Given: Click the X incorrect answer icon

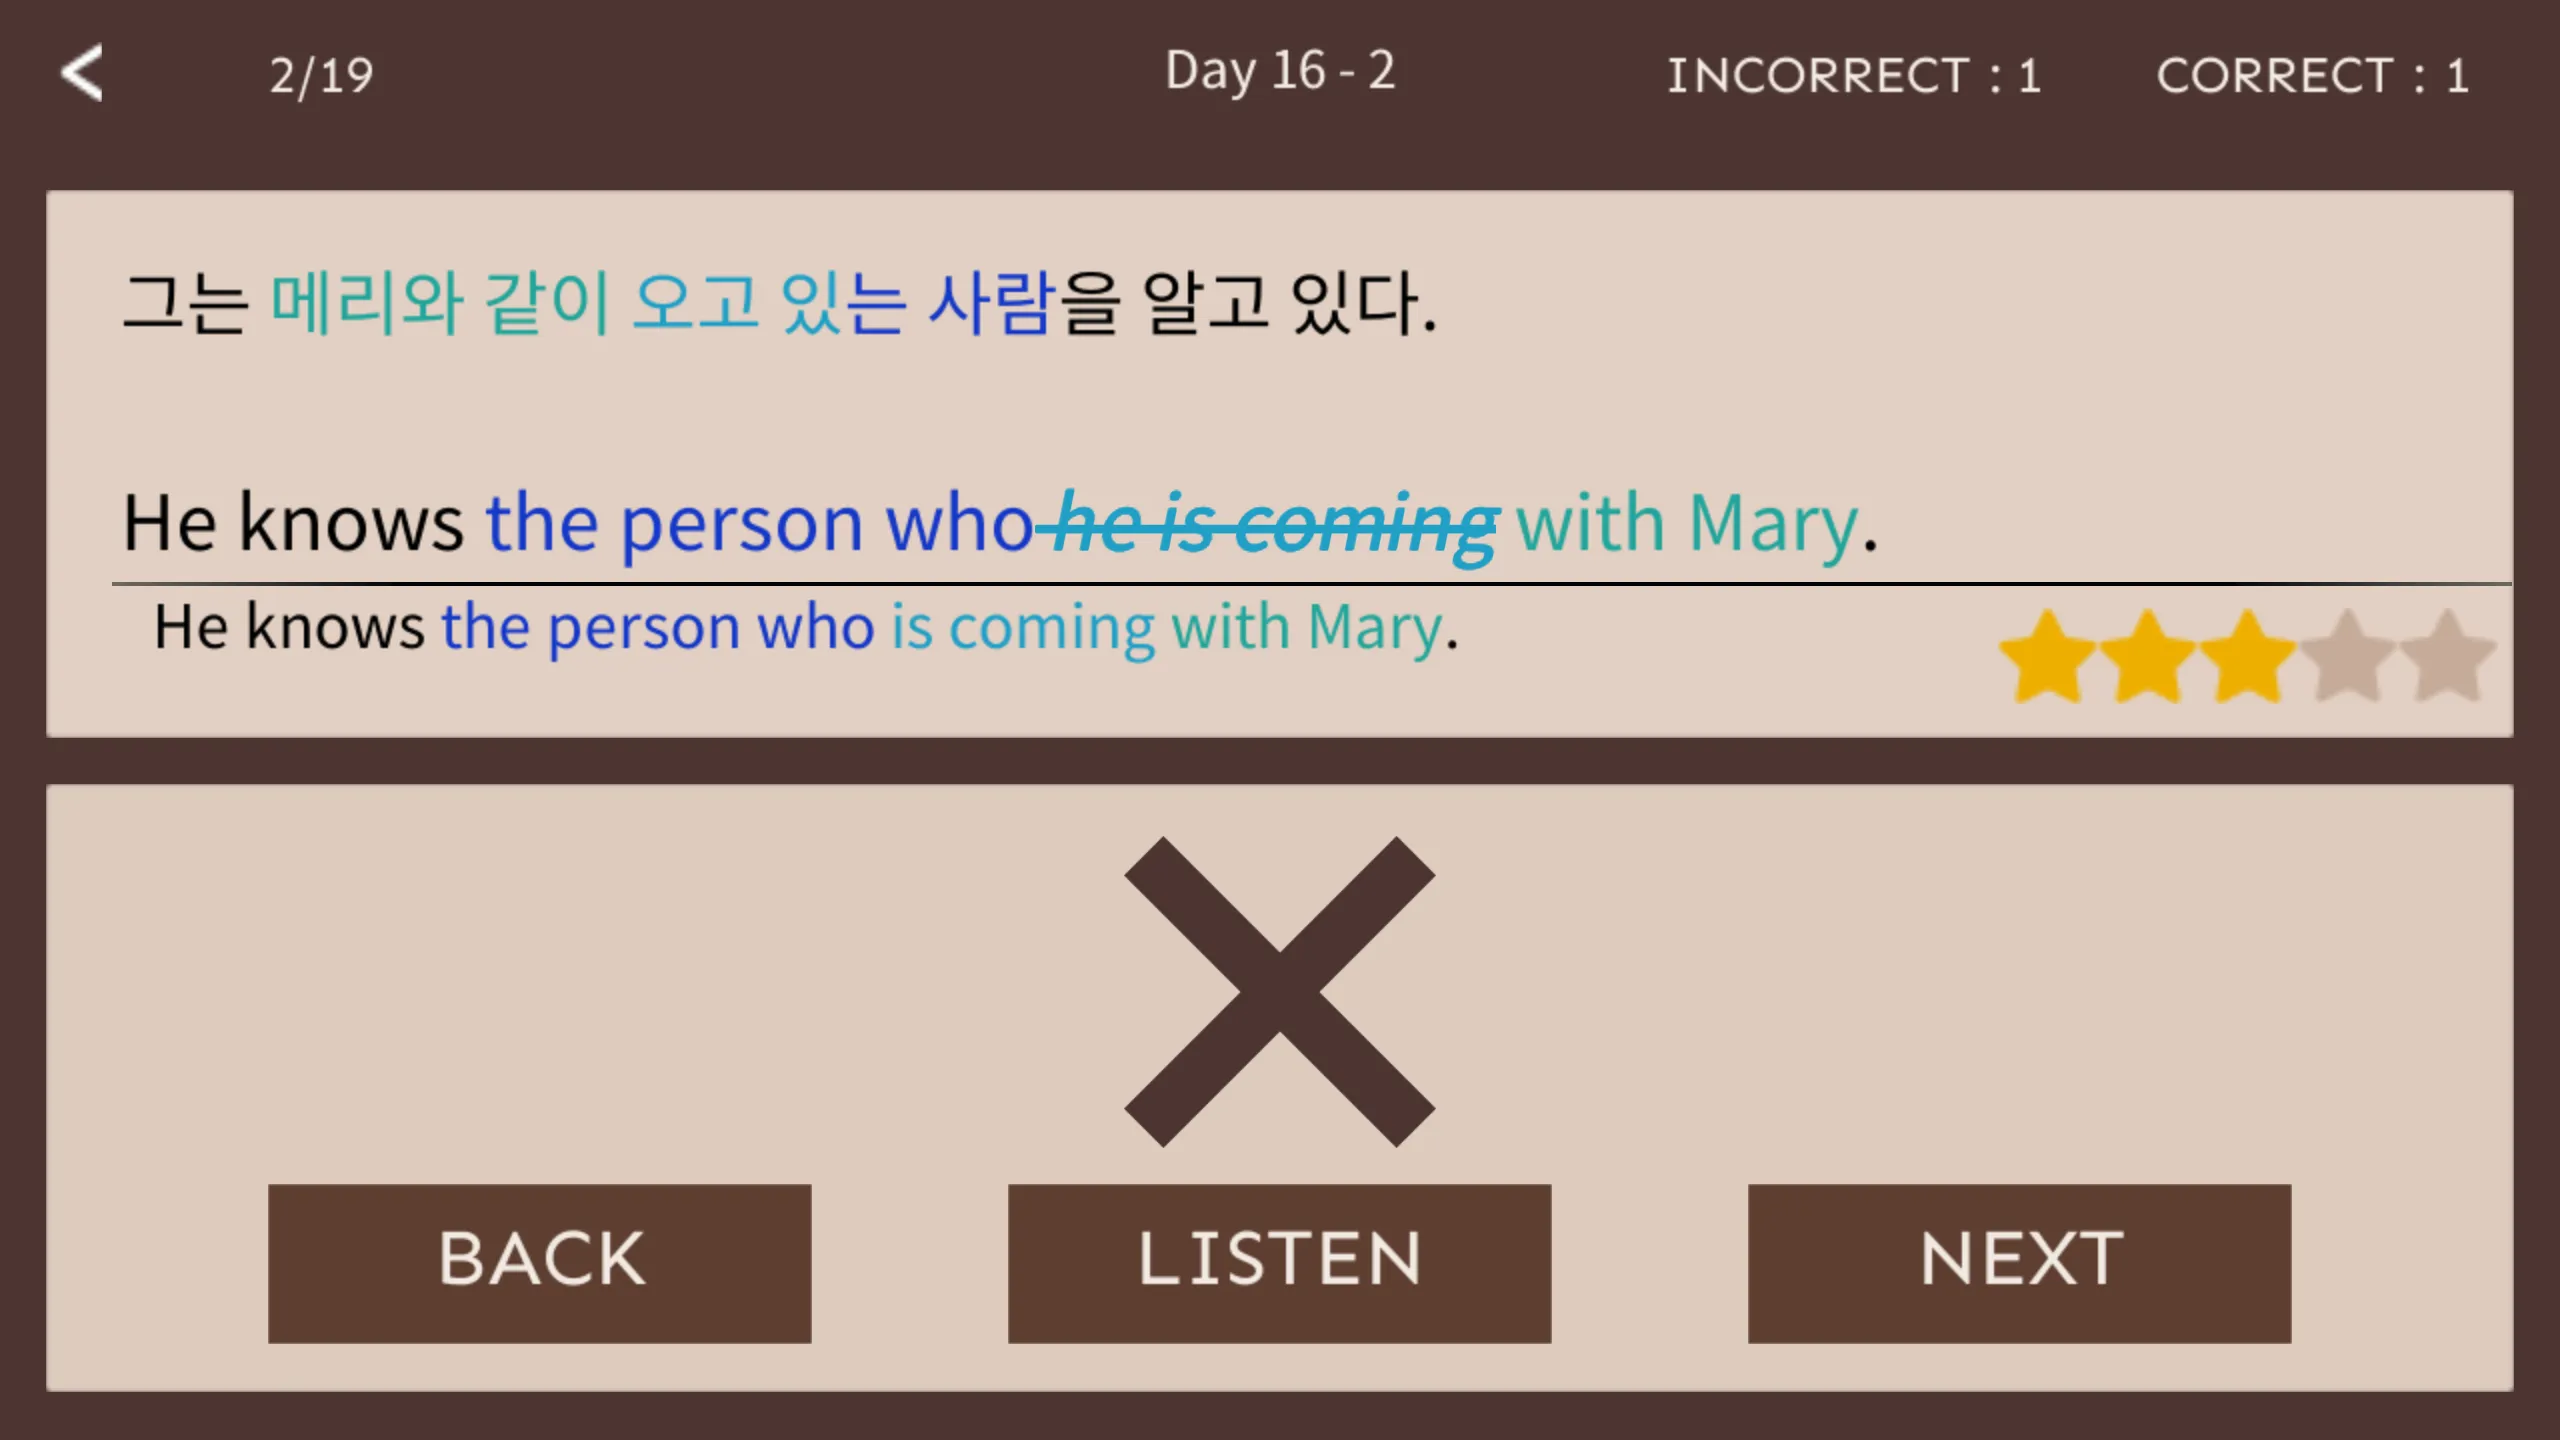Looking at the screenshot, I should point(1280,992).
